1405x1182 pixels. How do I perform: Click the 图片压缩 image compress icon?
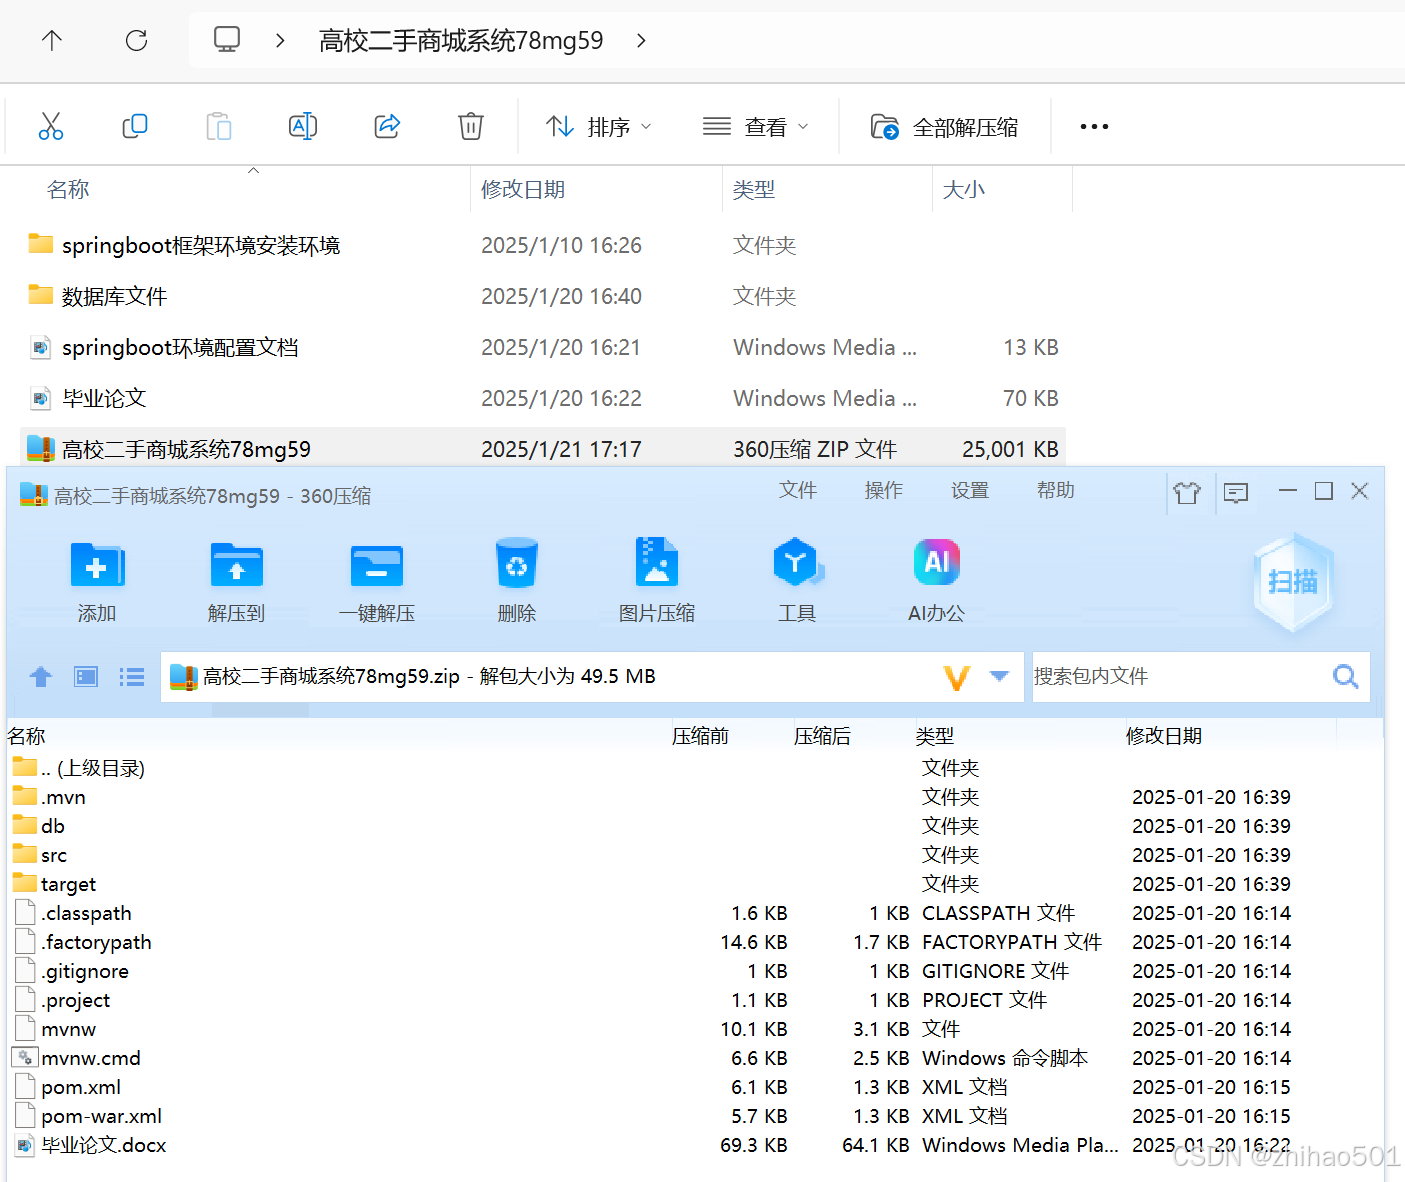click(657, 562)
